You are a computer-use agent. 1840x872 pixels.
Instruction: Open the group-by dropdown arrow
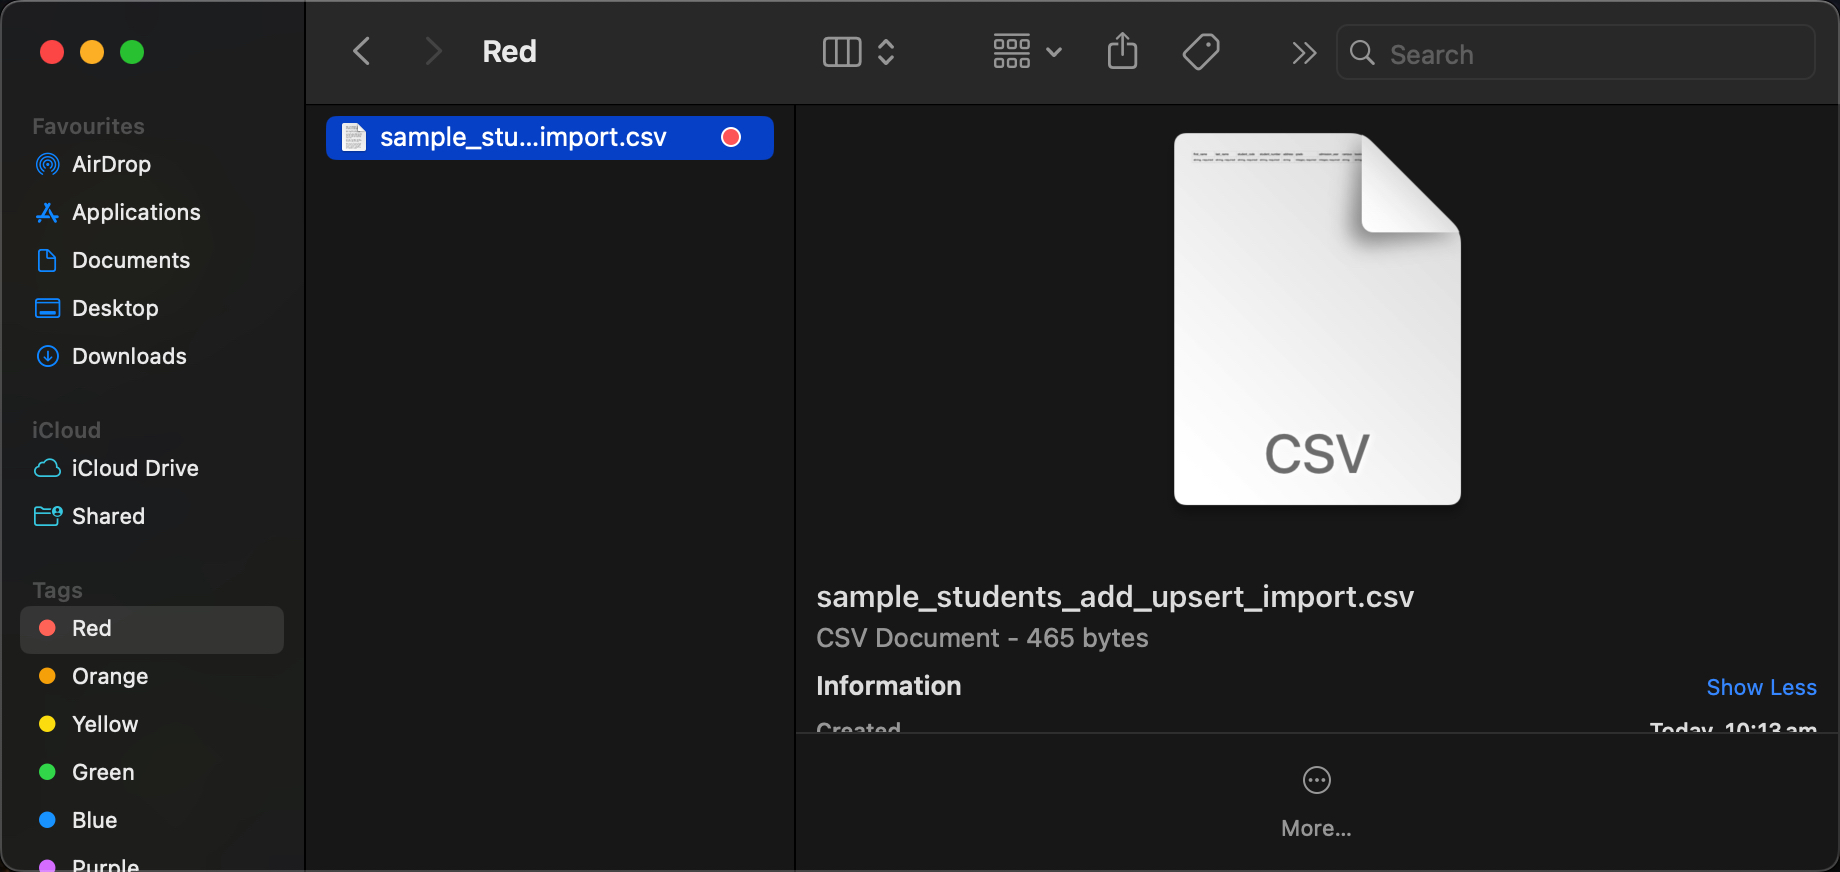pos(1054,52)
